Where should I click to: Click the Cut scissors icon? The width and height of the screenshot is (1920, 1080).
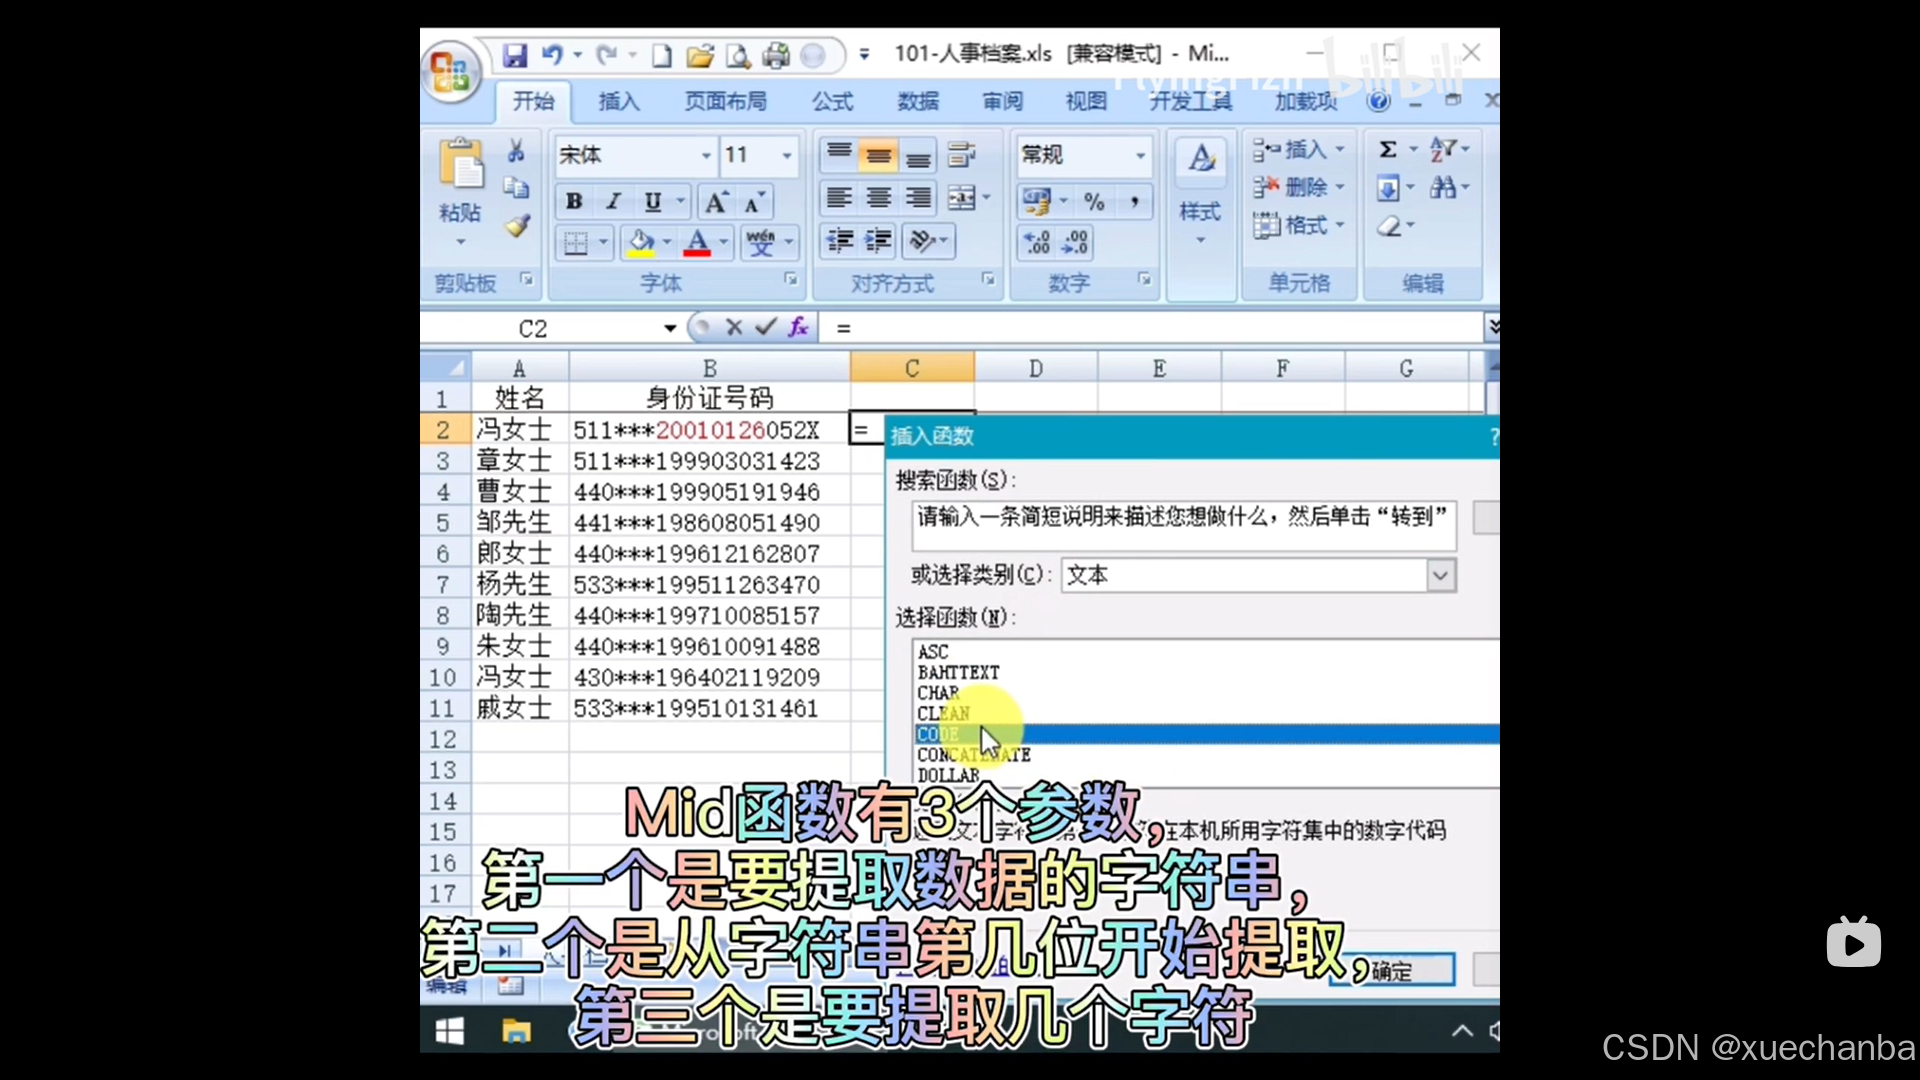pyautogui.click(x=516, y=151)
